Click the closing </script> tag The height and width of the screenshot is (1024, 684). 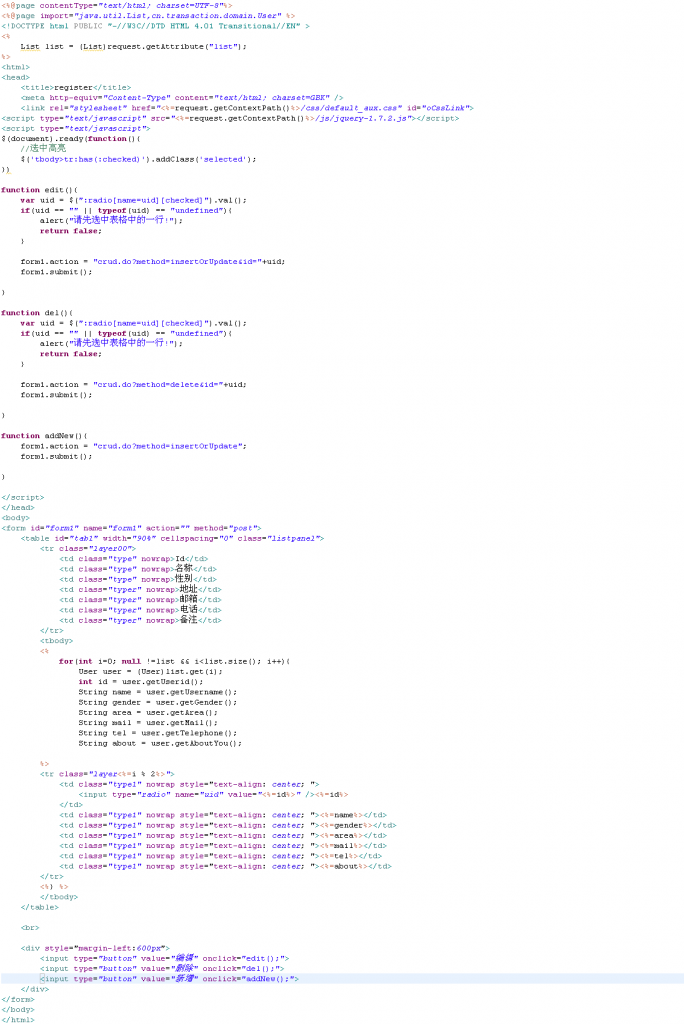click(23, 497)
